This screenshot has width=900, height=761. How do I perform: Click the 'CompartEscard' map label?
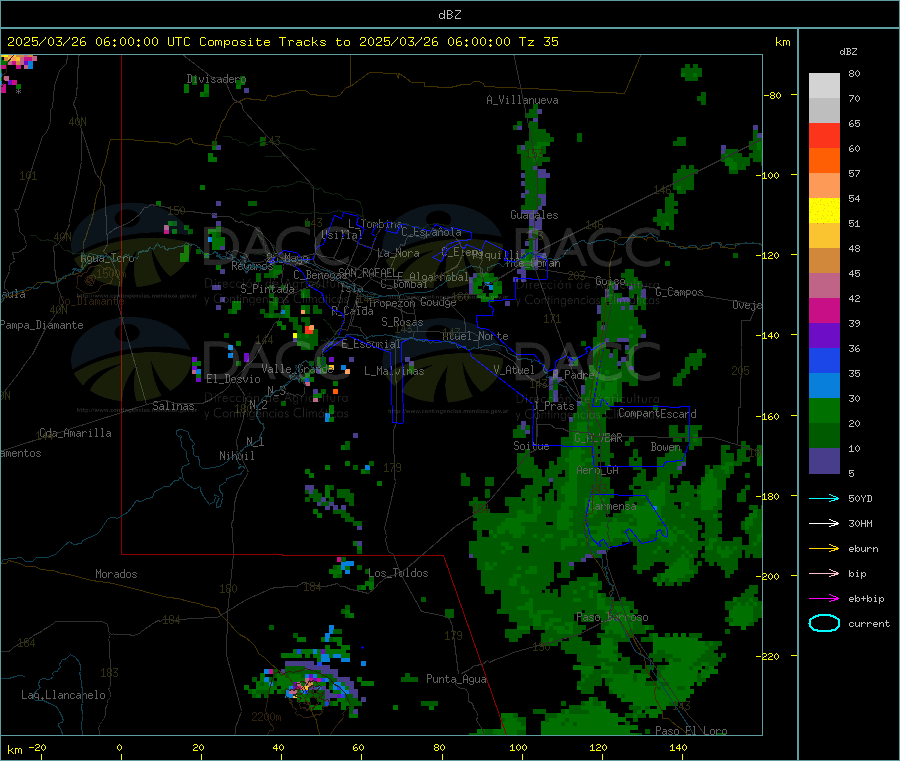pos(657,413)
